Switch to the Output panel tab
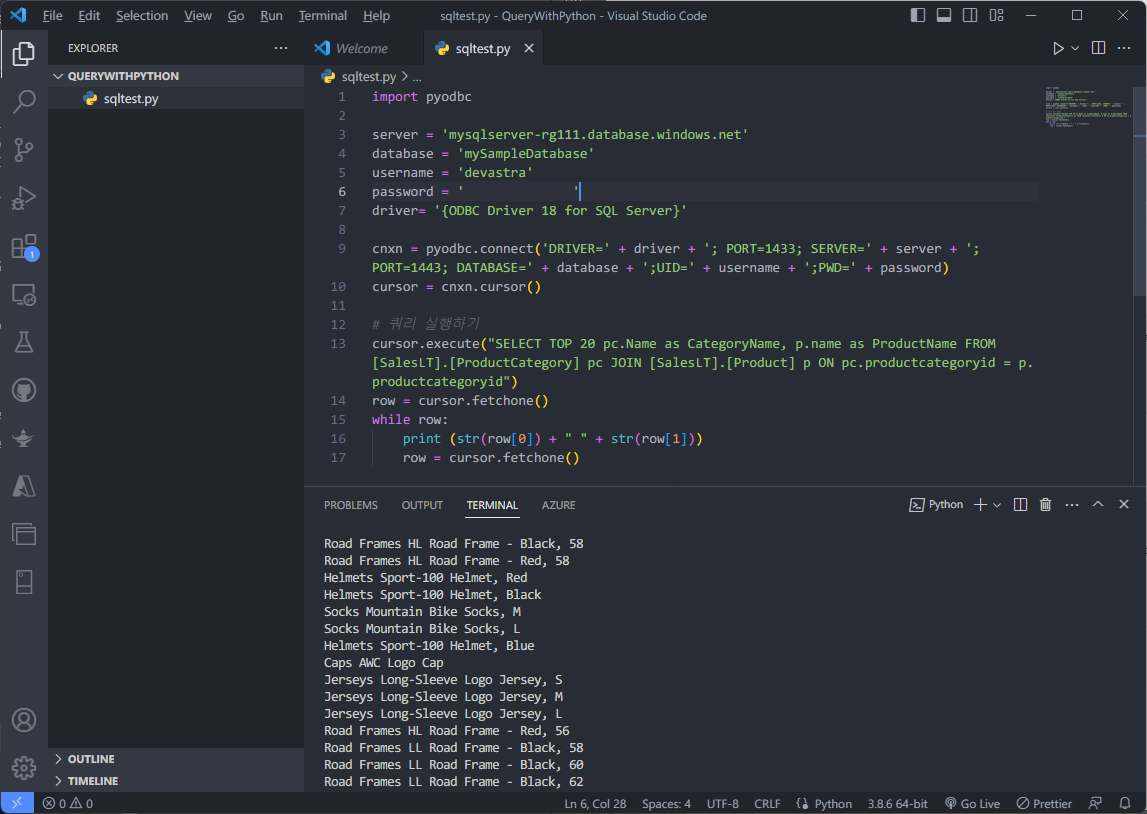The width and height of the screenshot is (1147, 814). 422,505
